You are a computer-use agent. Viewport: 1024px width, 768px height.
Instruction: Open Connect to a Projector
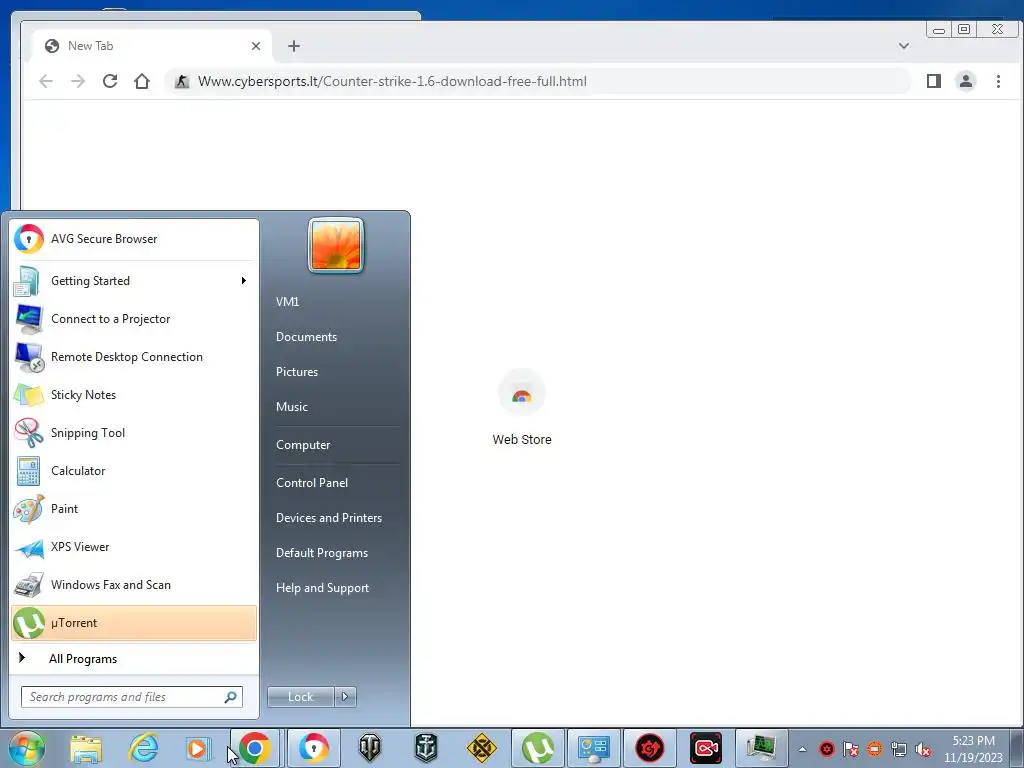click(x=134, y=319)
